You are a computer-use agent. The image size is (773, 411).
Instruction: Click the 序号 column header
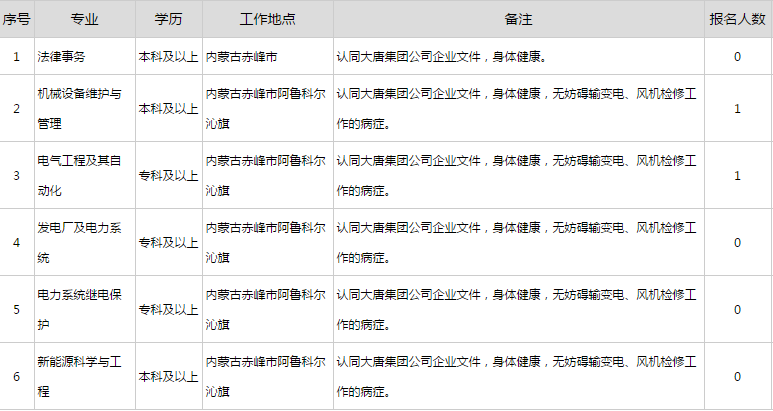[16, 19]
